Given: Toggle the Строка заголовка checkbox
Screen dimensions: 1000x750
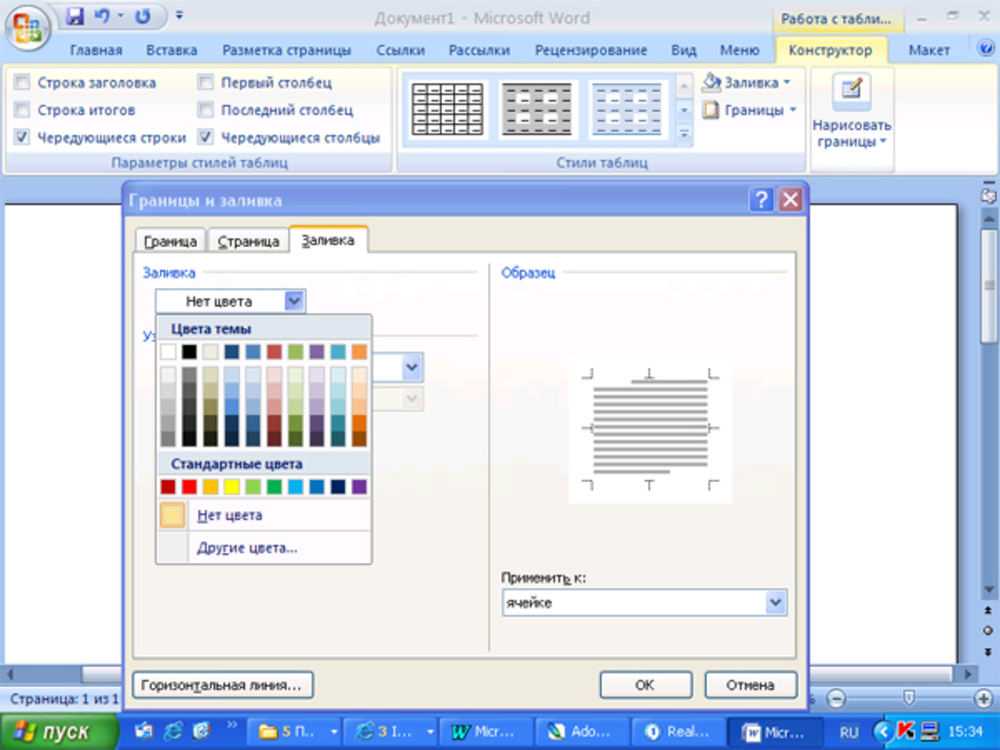Looking at the screenshot, I should (22, 82).
